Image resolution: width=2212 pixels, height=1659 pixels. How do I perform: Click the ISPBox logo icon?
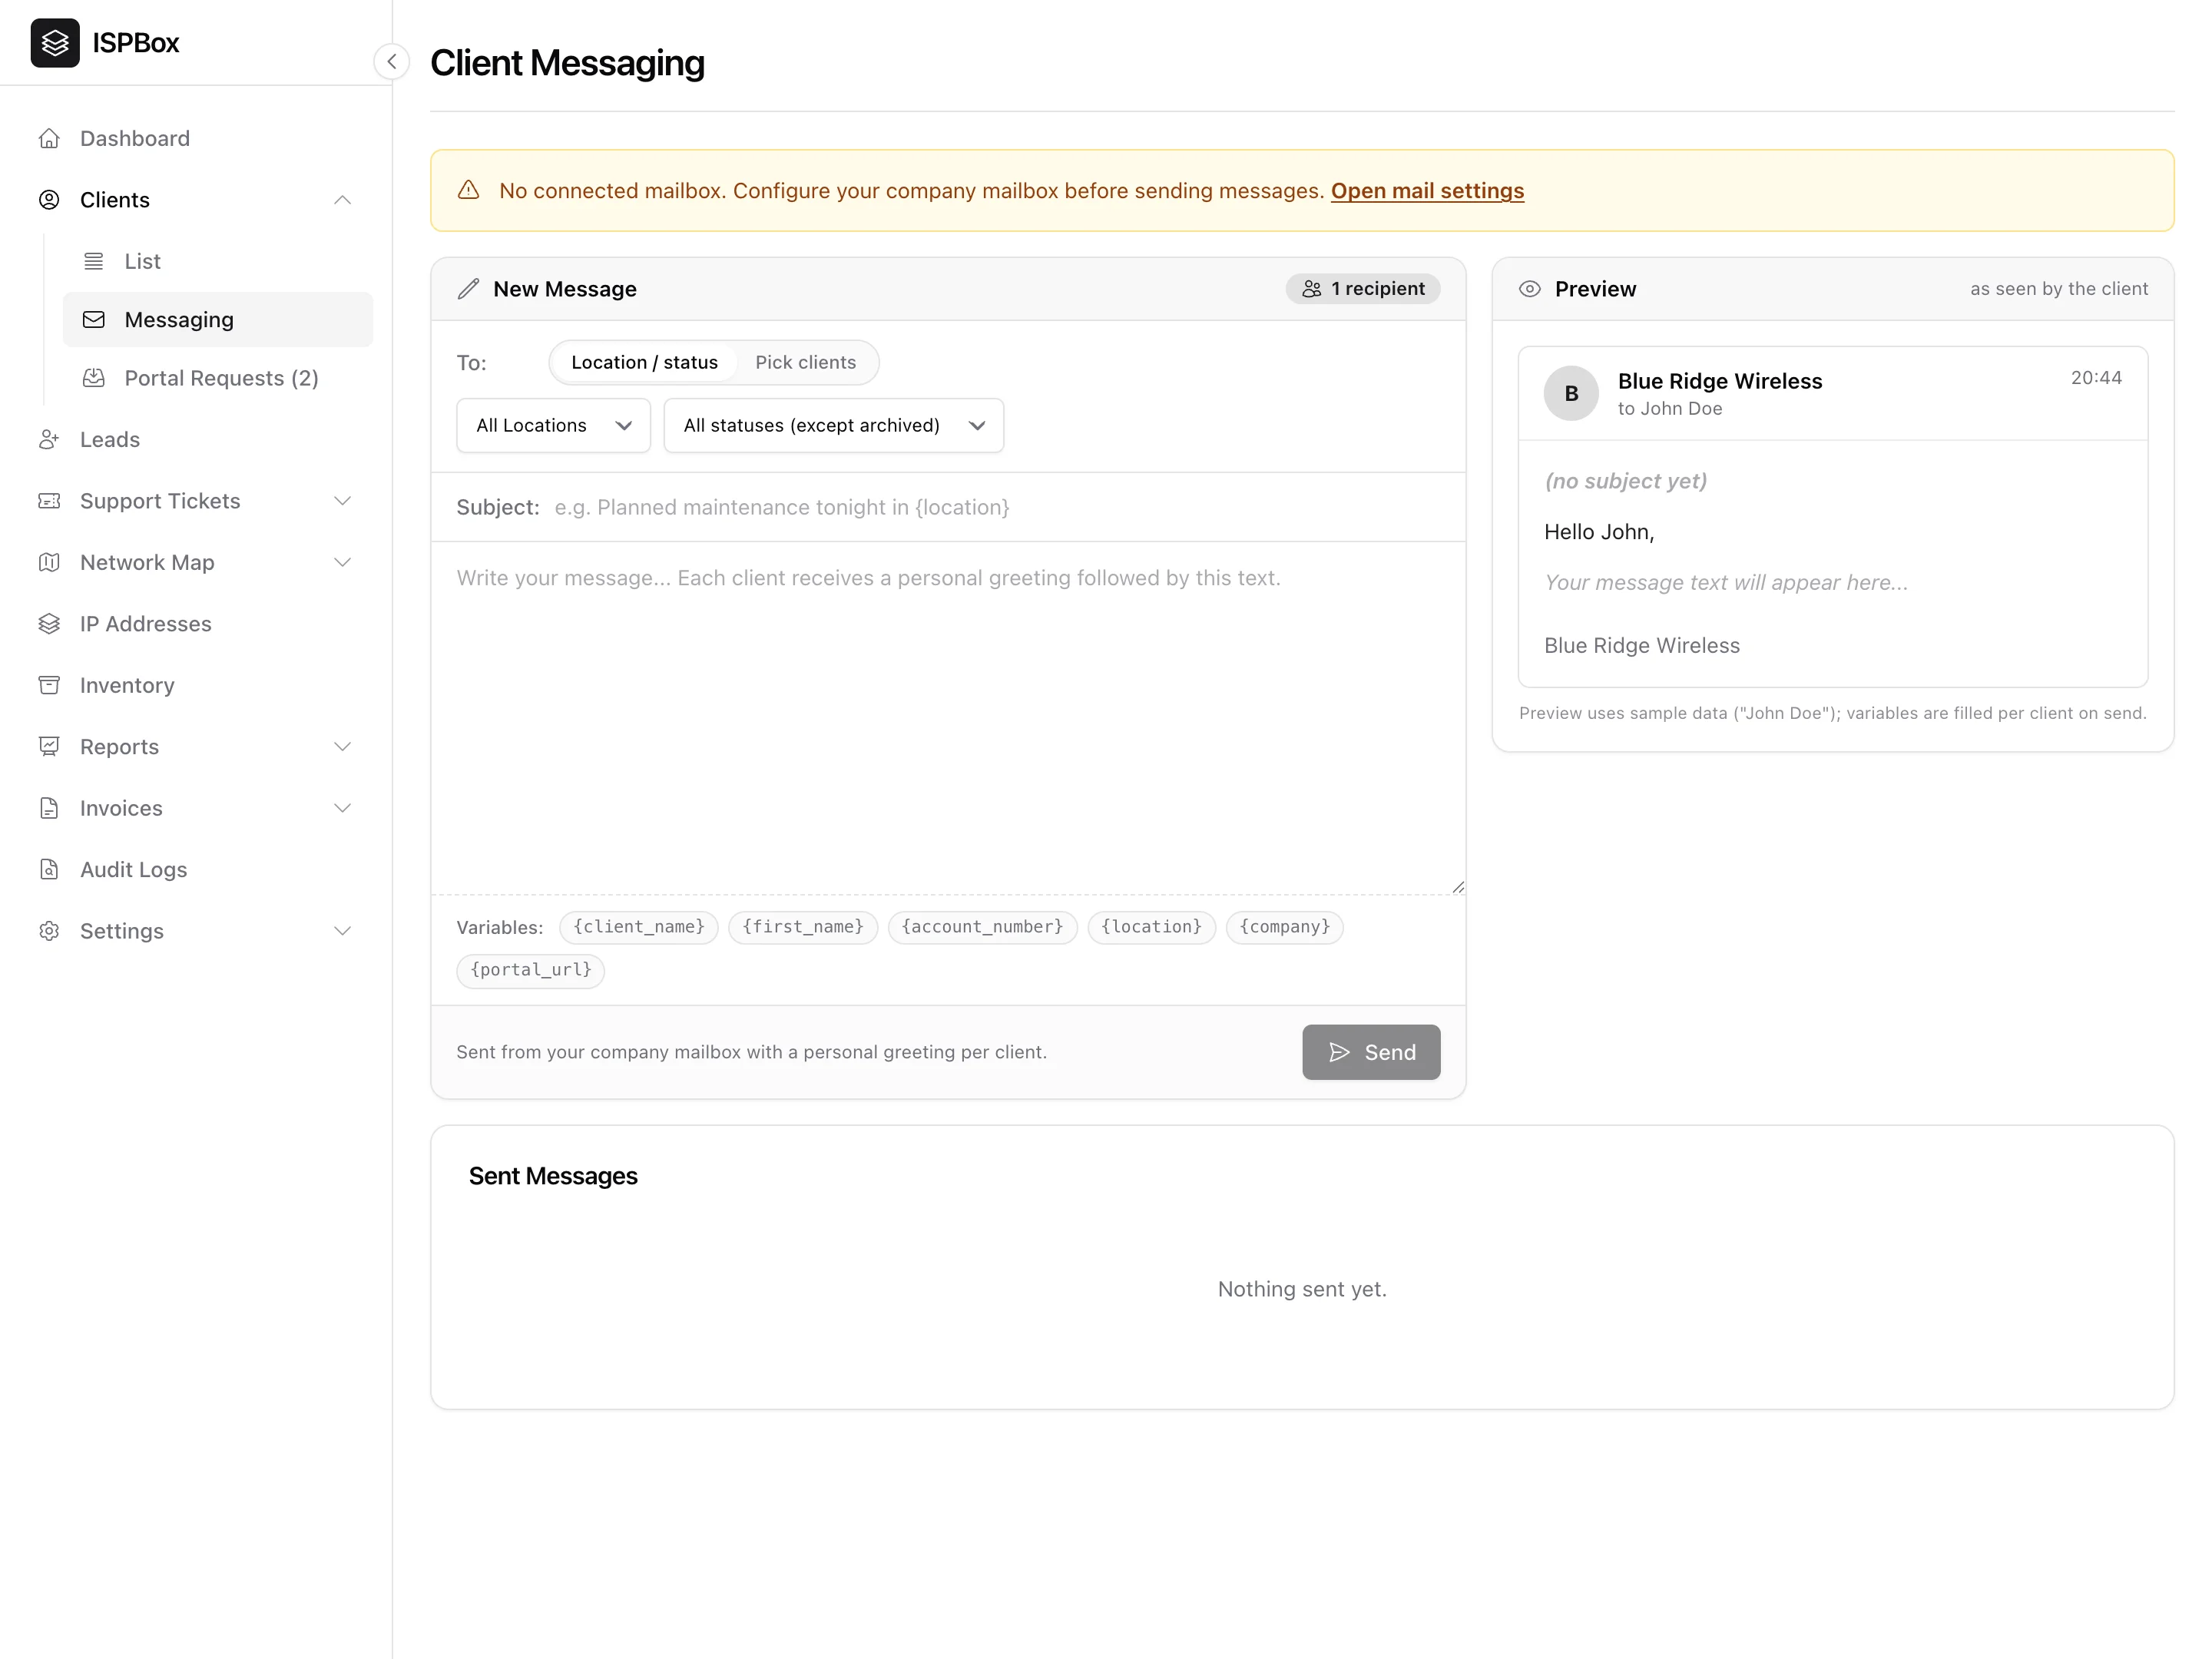[55, 43]
